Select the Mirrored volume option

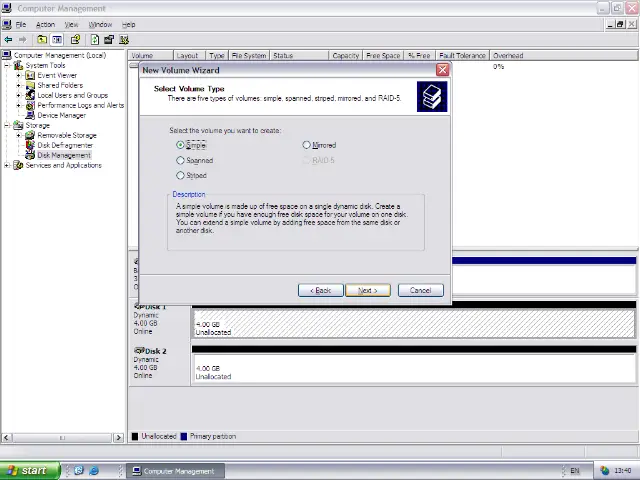point(307,146)
